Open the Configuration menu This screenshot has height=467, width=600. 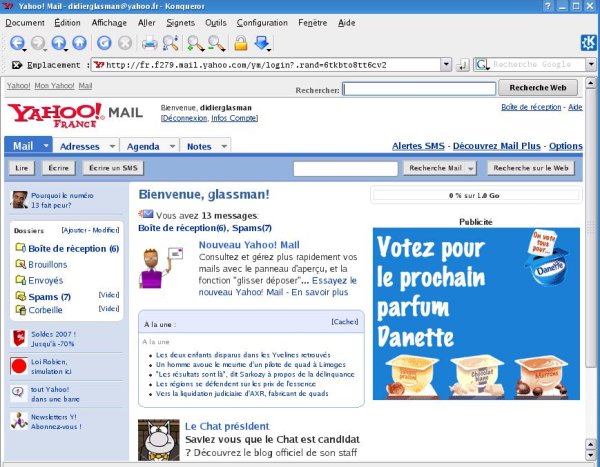(262, 23)
